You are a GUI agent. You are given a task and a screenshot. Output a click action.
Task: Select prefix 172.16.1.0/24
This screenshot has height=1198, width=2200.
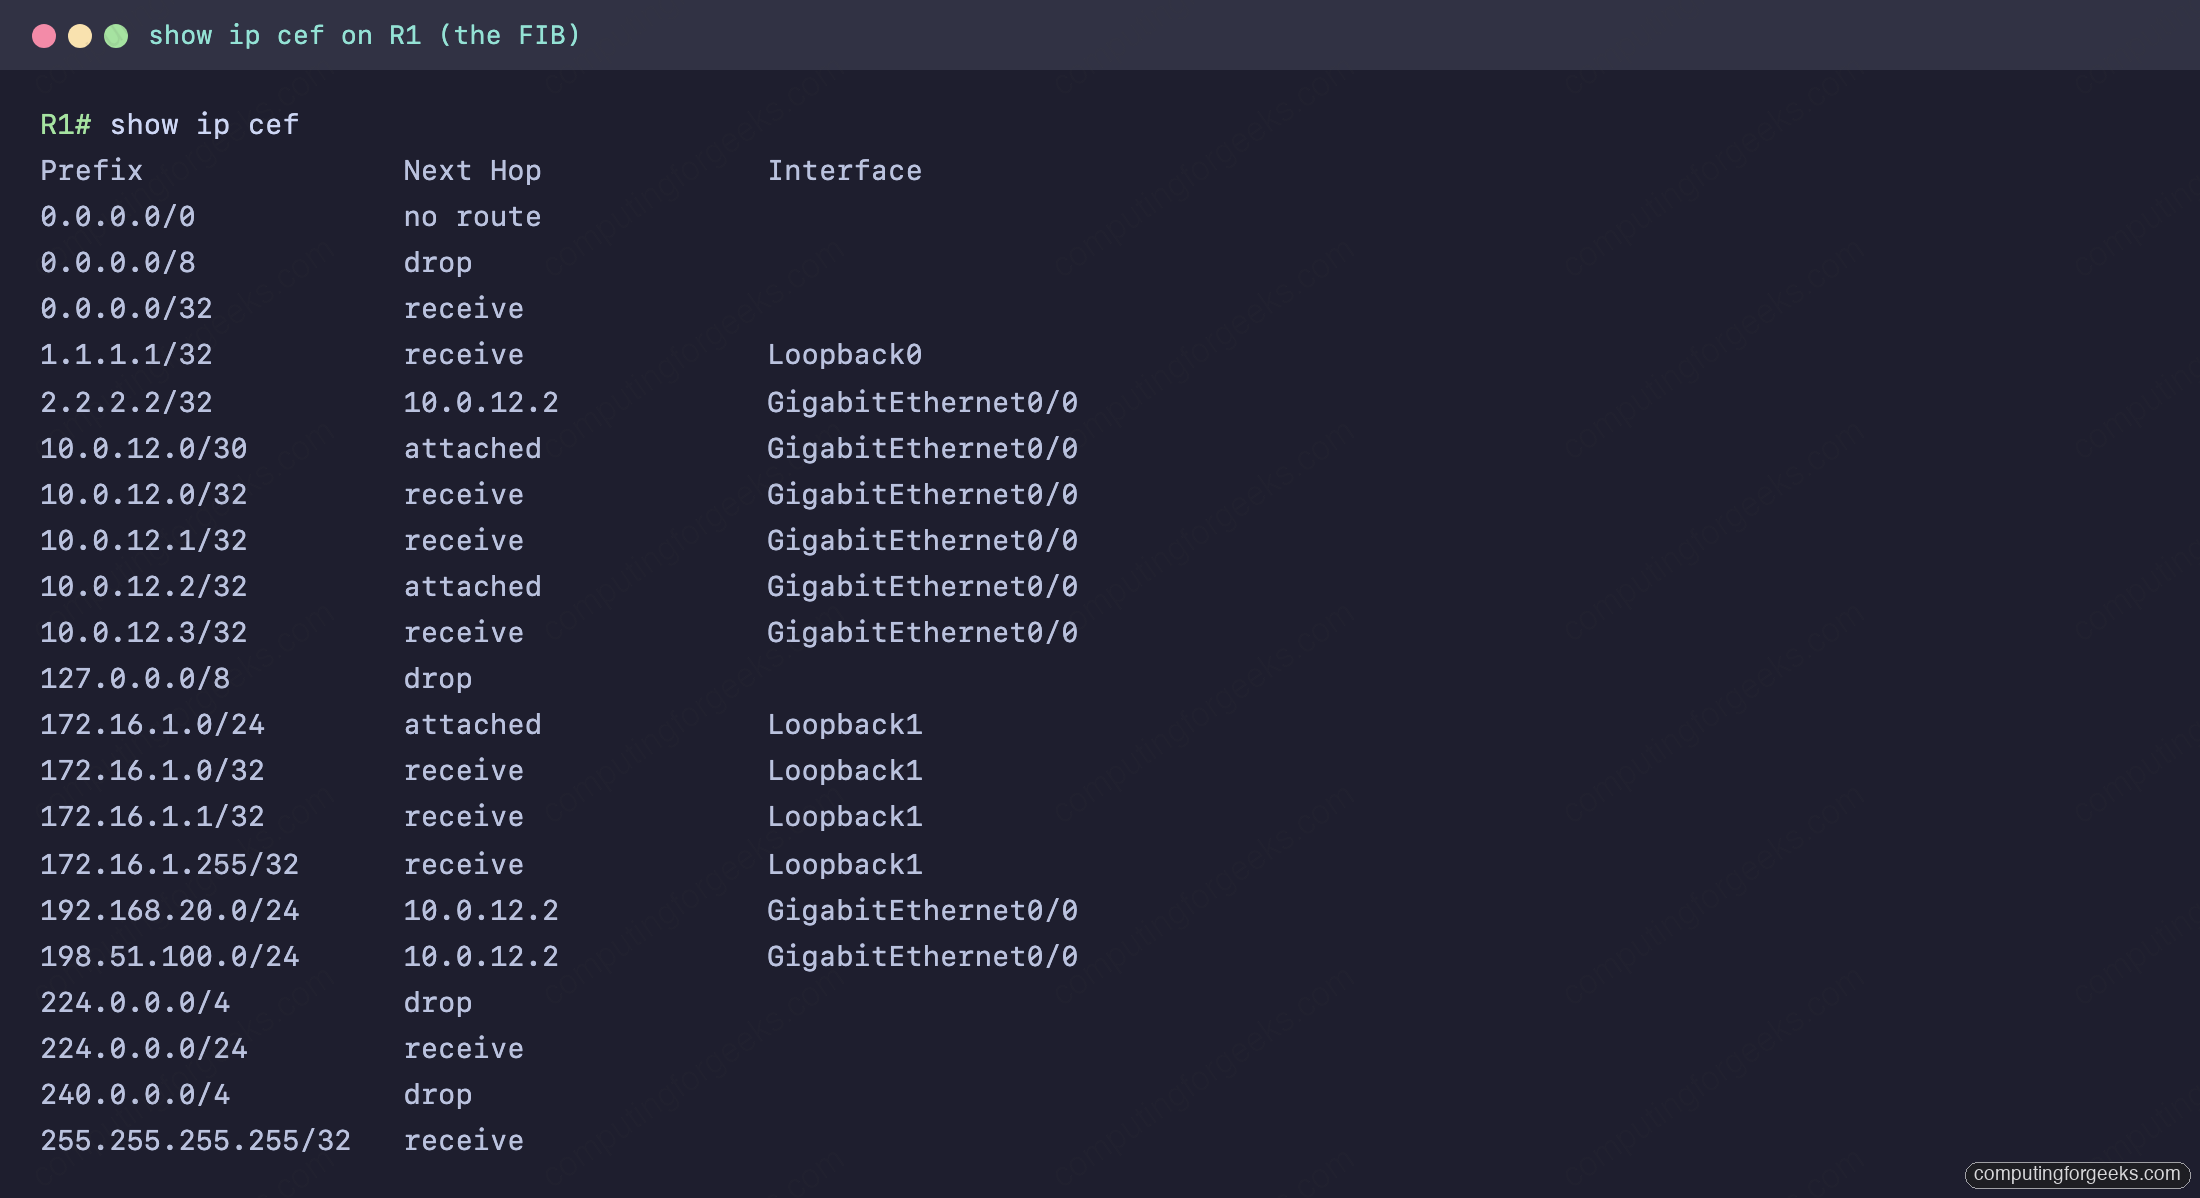152,725
